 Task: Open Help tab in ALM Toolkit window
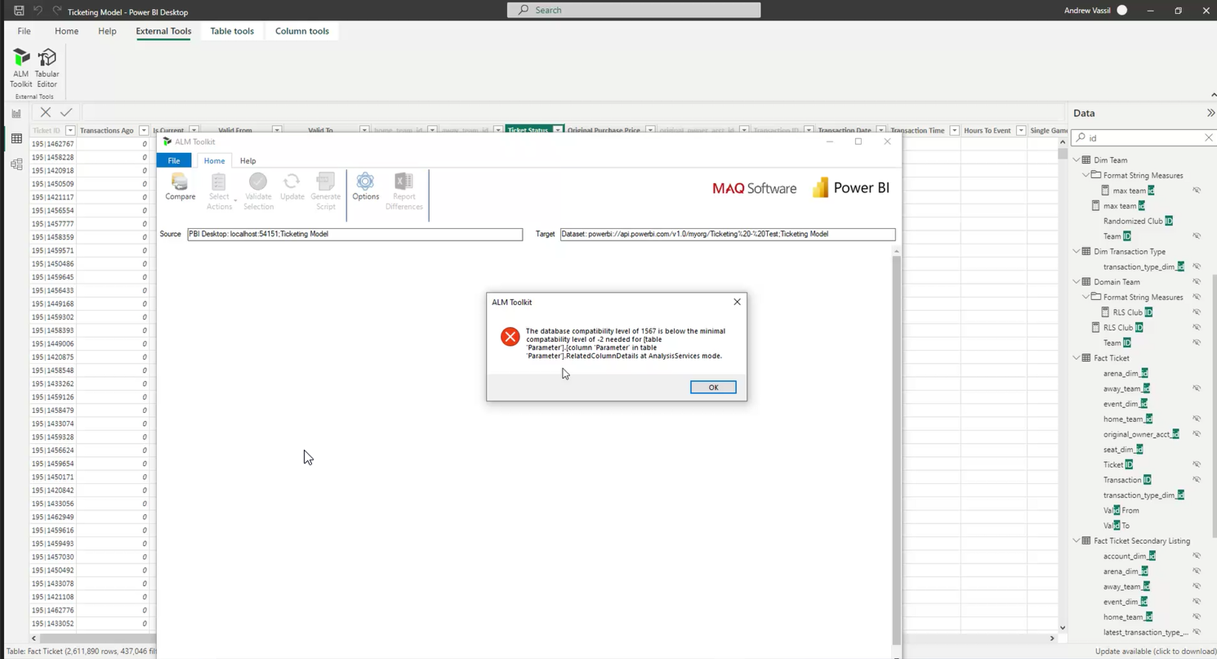click(x=248, y=160)
